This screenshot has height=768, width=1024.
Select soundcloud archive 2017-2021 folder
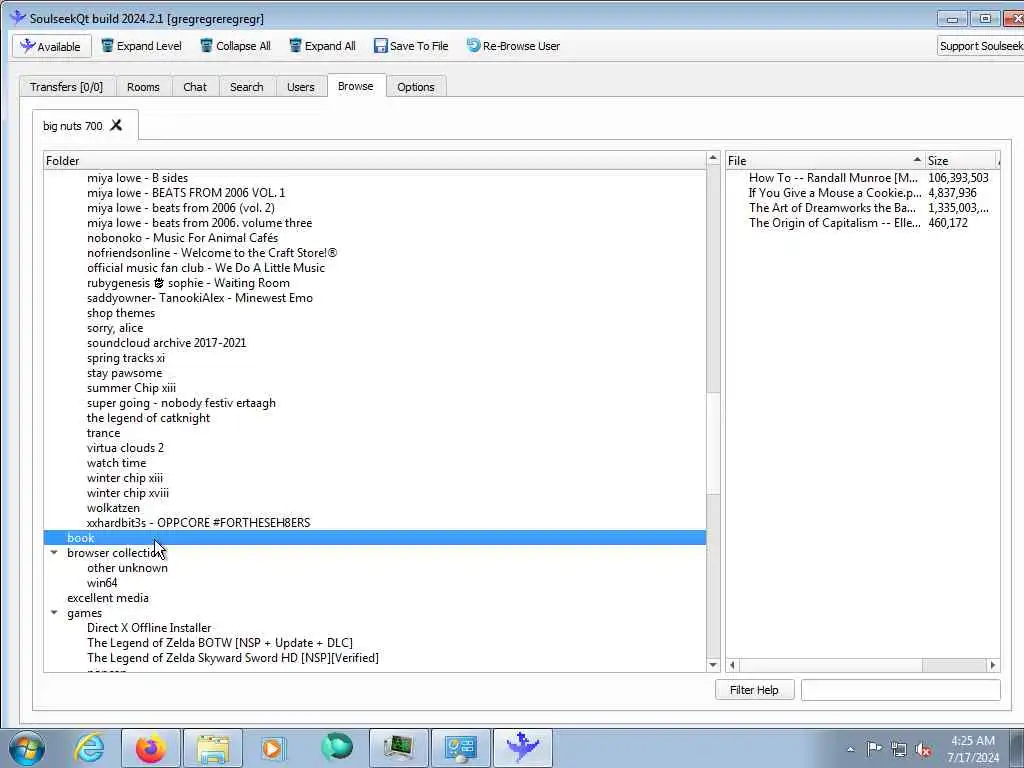tap(167, 342)
